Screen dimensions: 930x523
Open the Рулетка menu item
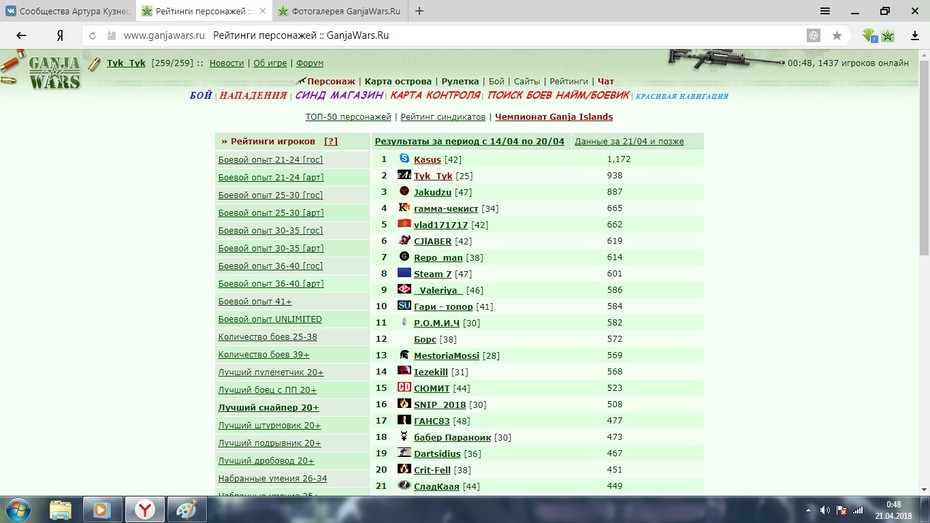tap(460, 81)
